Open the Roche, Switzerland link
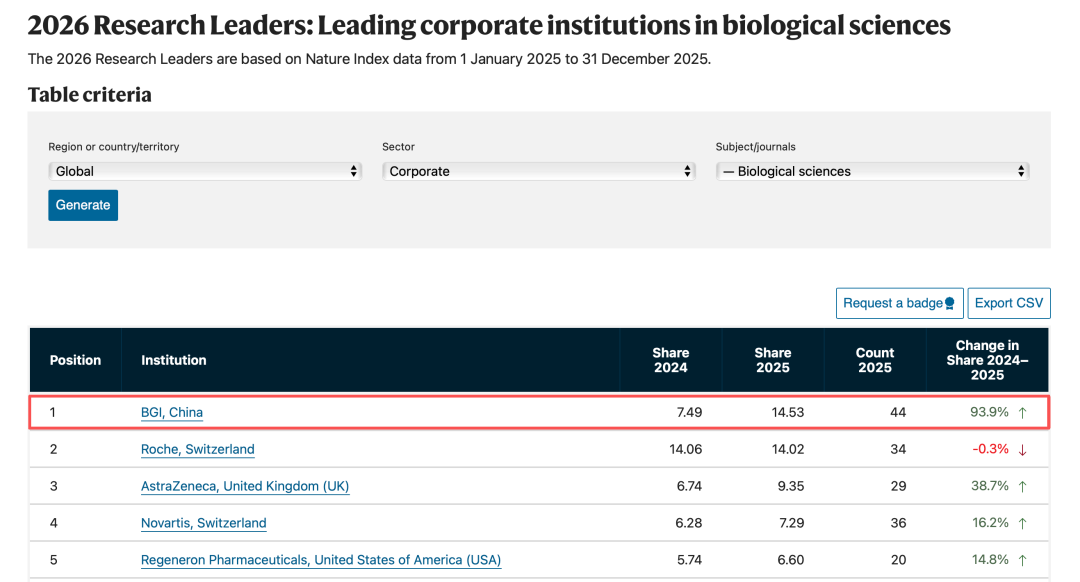 point(198,450)
